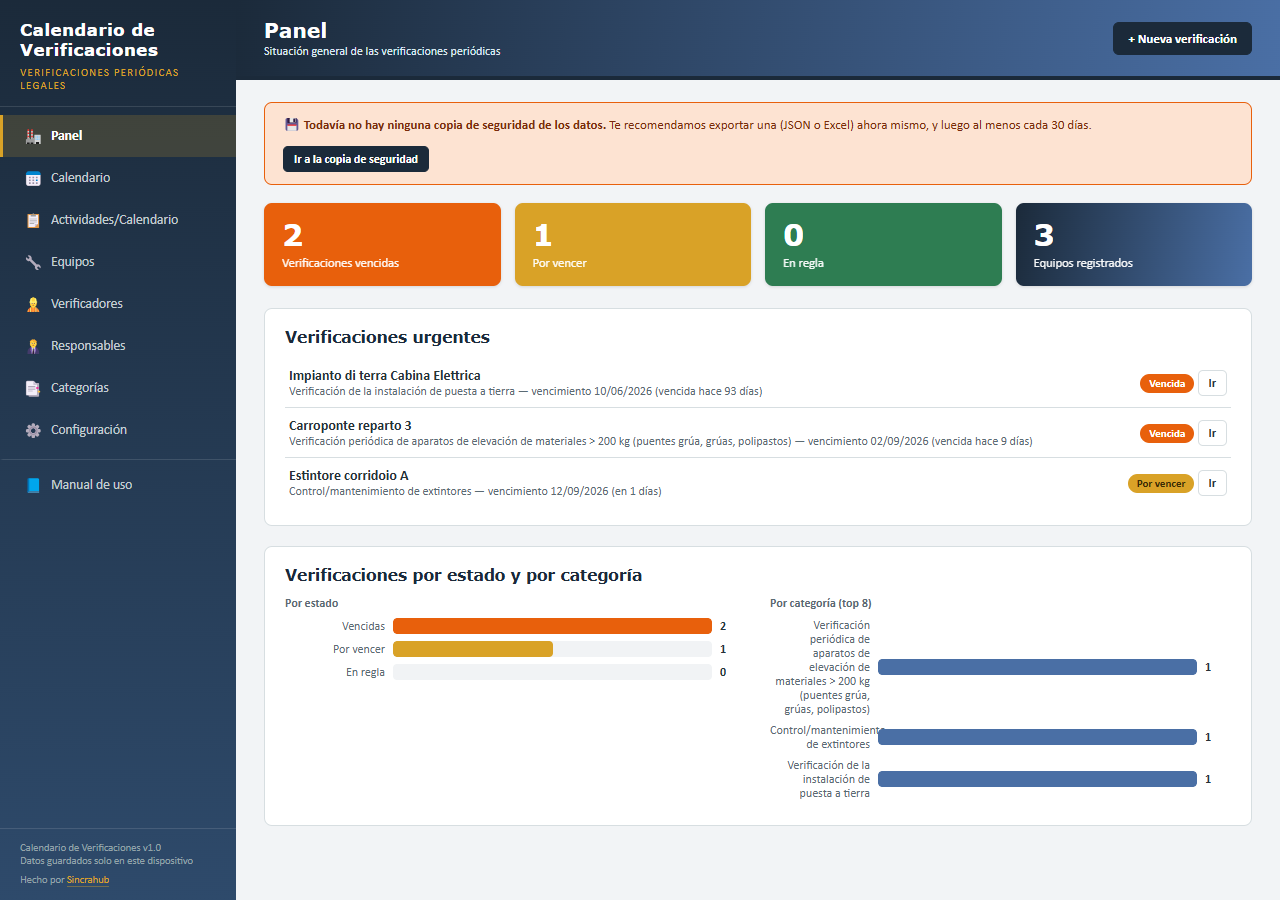Click the Por categoría (top 8) label
Screen dimensions: 1280x900
821,603
